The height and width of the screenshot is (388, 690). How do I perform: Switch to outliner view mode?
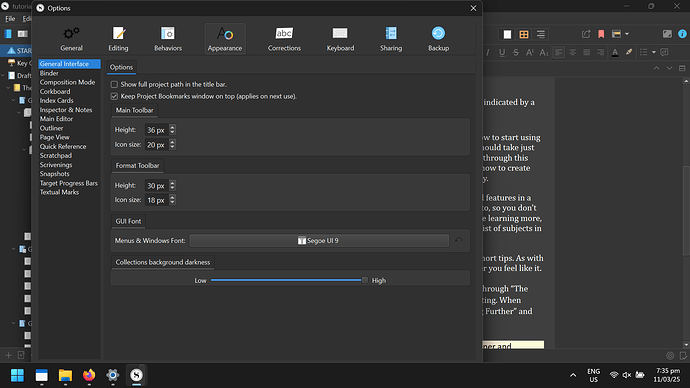[x=540, y=34]
